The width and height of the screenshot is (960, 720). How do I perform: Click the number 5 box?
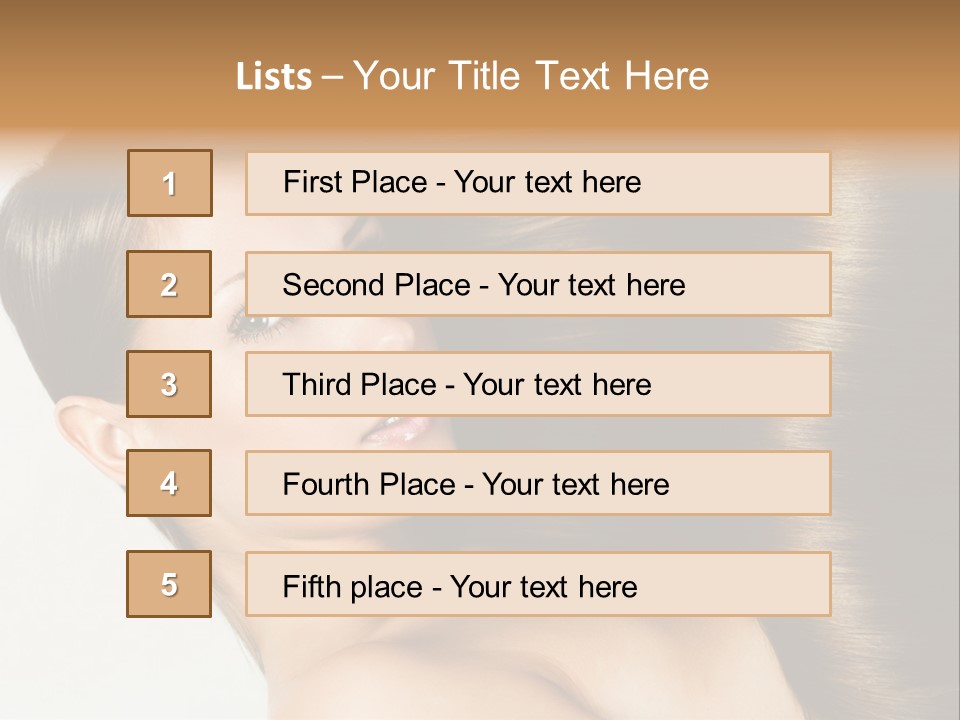(170, 584)
